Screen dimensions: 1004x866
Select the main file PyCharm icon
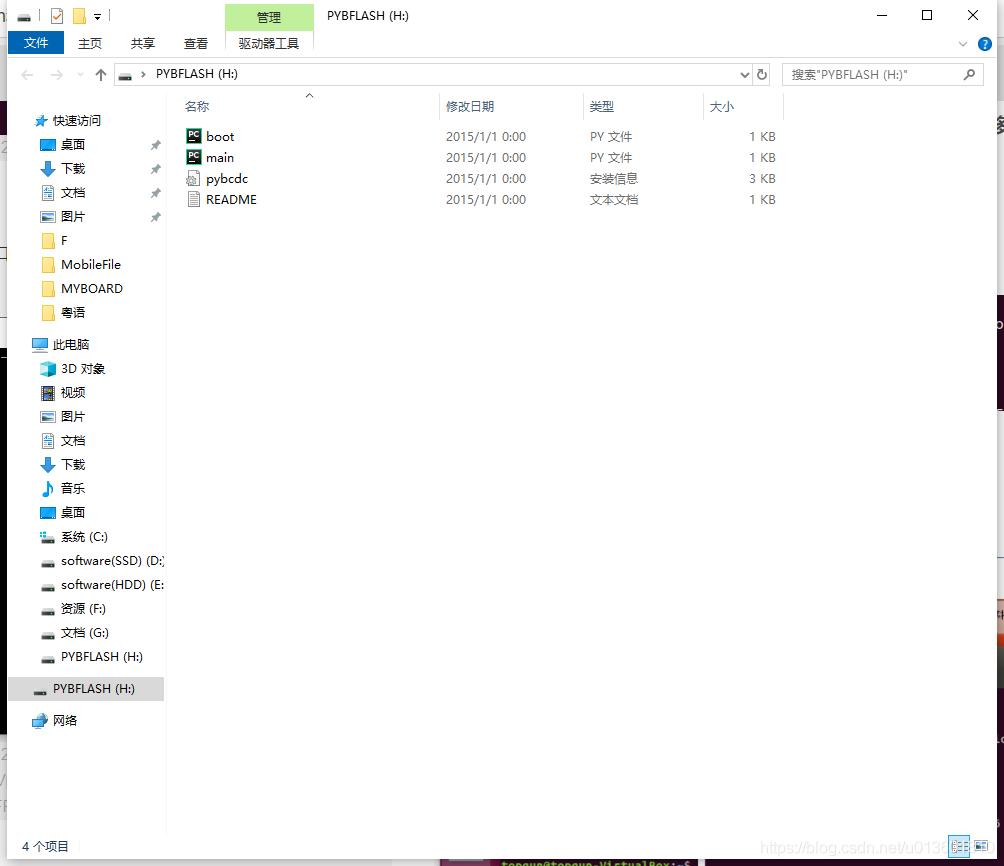click(x=194, y=157)
